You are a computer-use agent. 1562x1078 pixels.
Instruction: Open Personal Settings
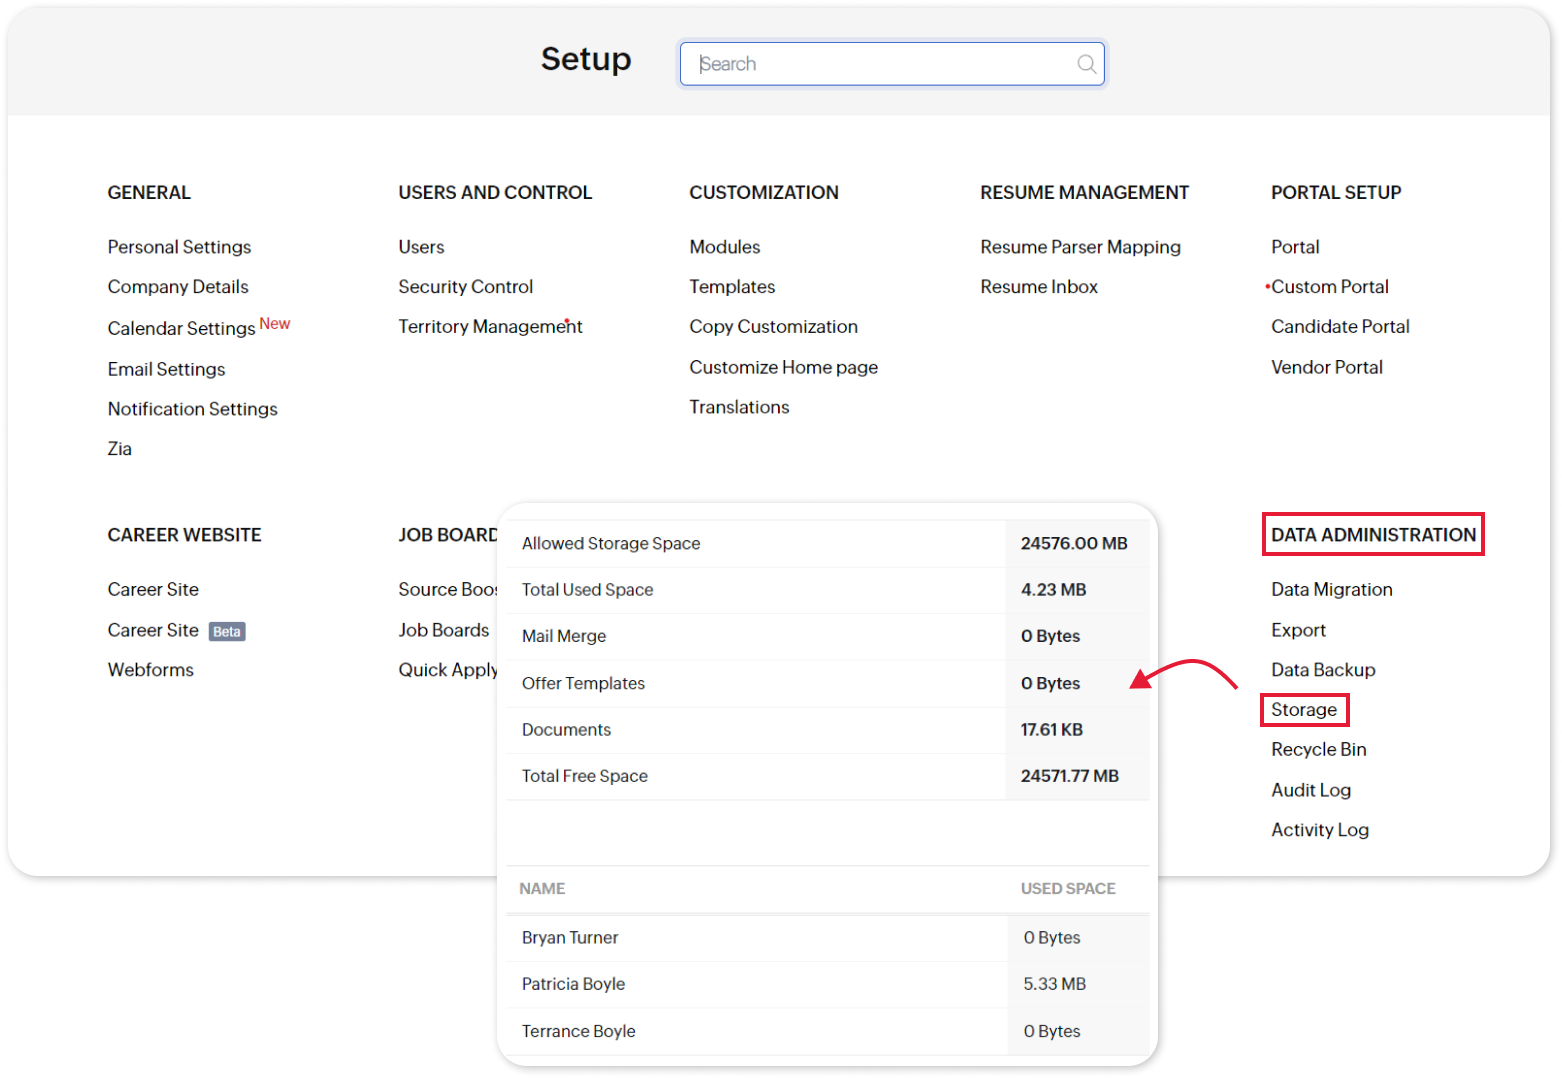coord(179,247)
